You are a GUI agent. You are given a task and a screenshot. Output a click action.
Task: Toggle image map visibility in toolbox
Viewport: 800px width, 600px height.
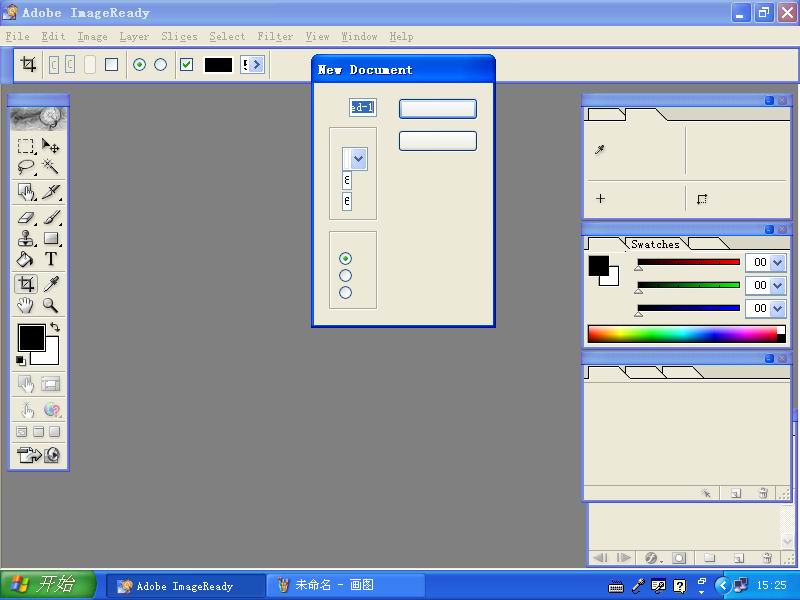pyautogui.click(x=26, y=384)
